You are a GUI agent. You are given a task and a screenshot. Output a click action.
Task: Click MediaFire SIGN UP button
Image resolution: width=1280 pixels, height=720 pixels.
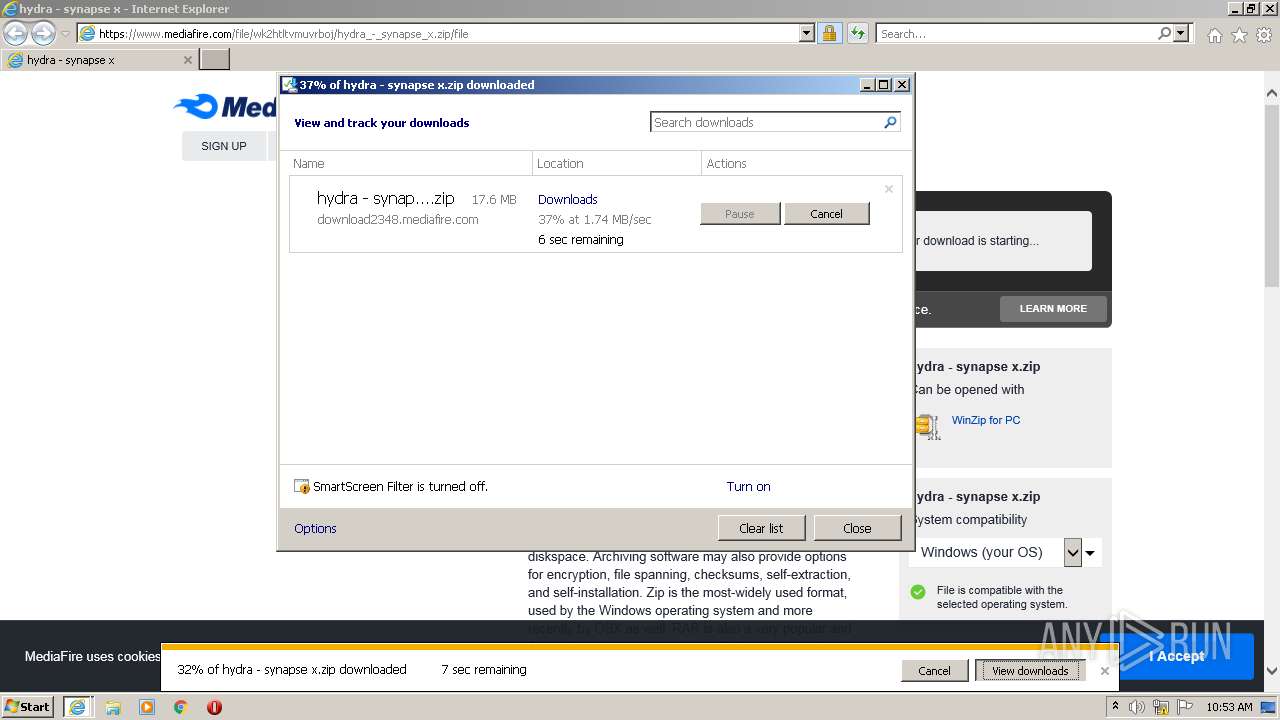tap(224, 146)
